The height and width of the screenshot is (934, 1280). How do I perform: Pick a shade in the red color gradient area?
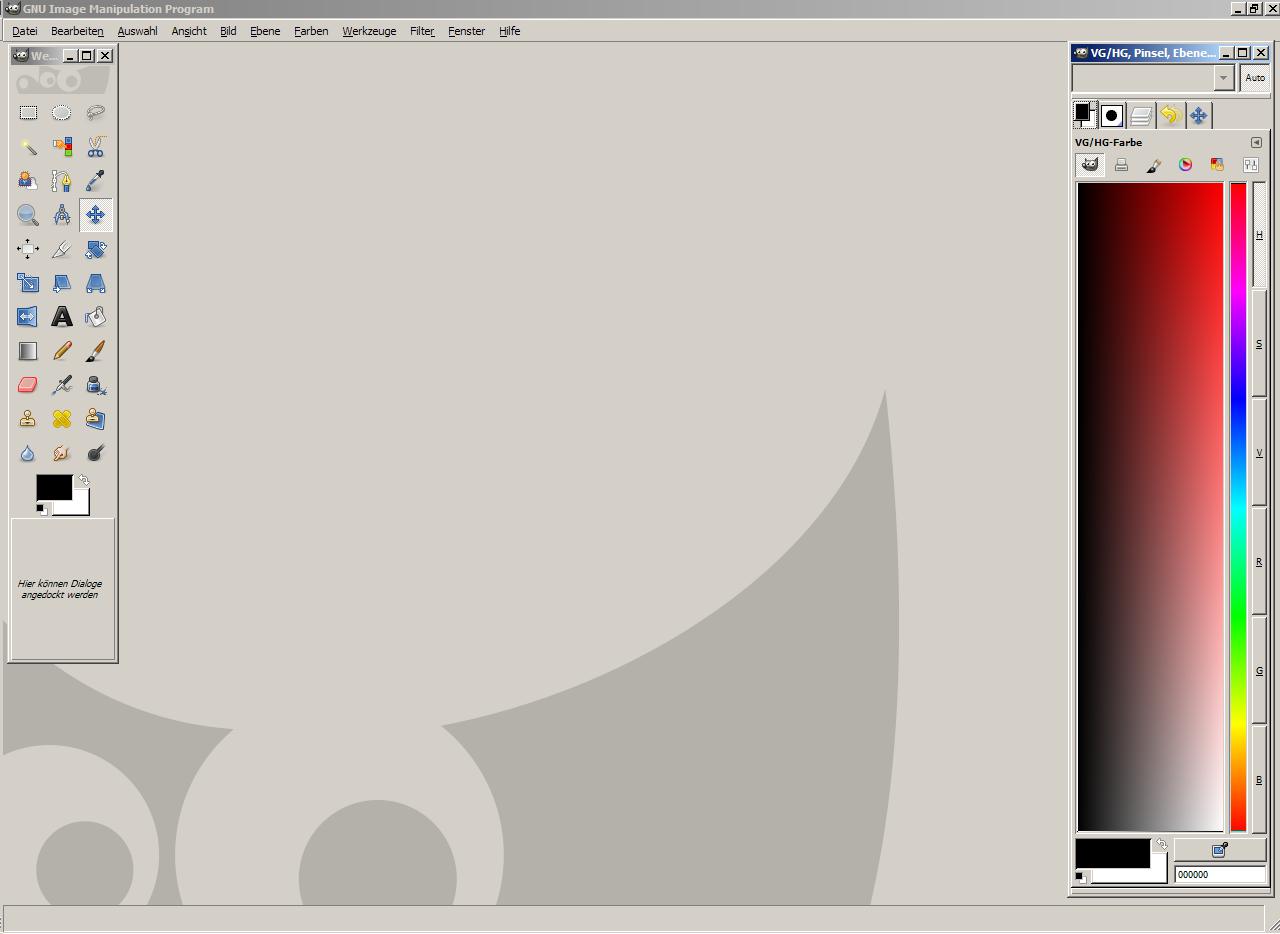coord(1150,507)
